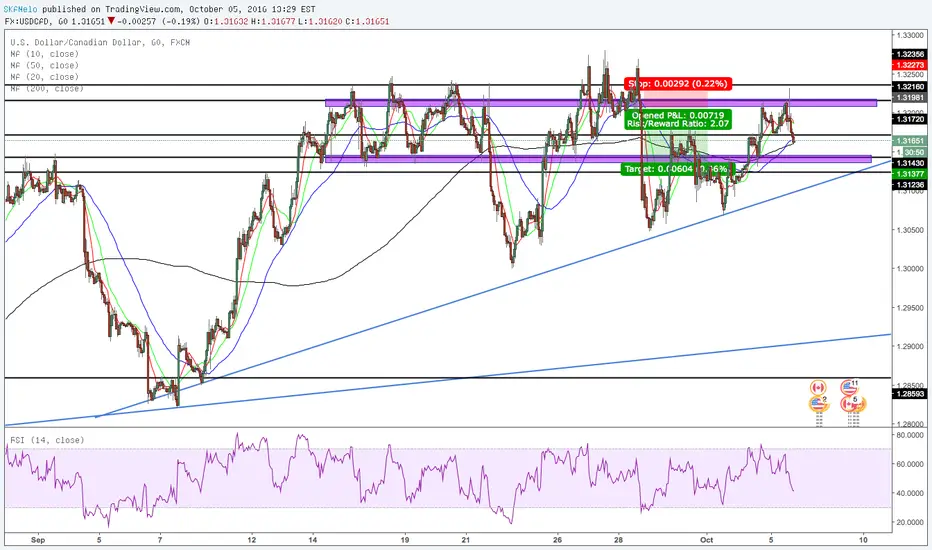The image size is (932, 550).
Task: Select the FX:USDCAD symbol label
Action: (x=27, y=21)
